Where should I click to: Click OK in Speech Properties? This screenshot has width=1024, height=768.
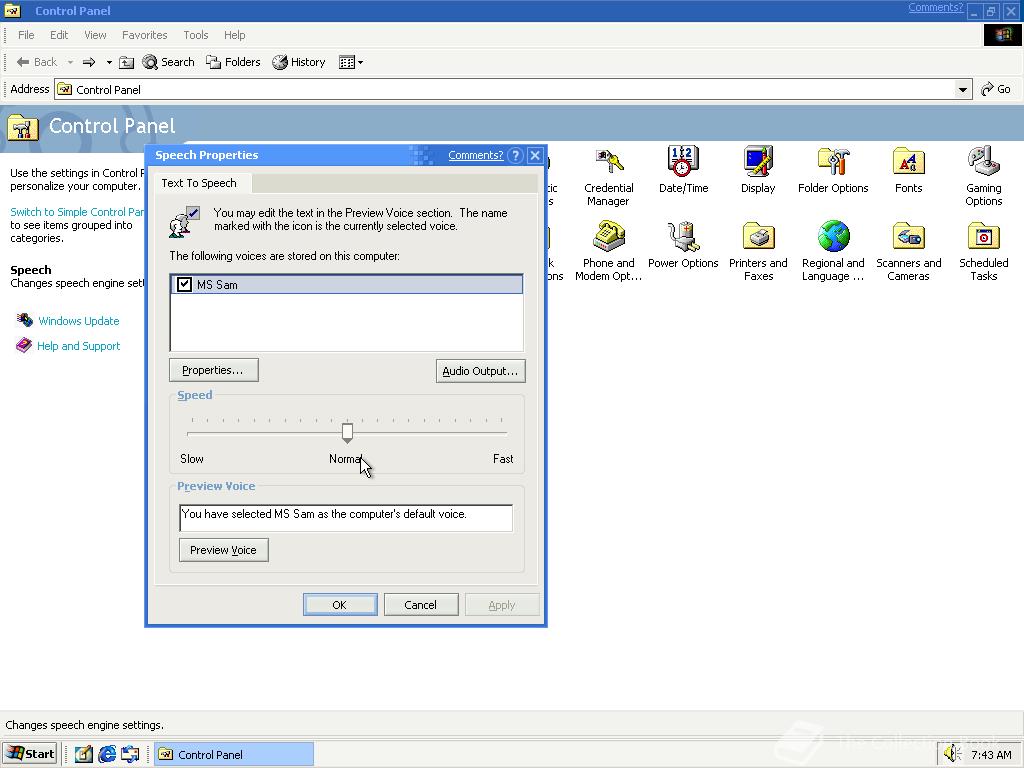[340, 605]
